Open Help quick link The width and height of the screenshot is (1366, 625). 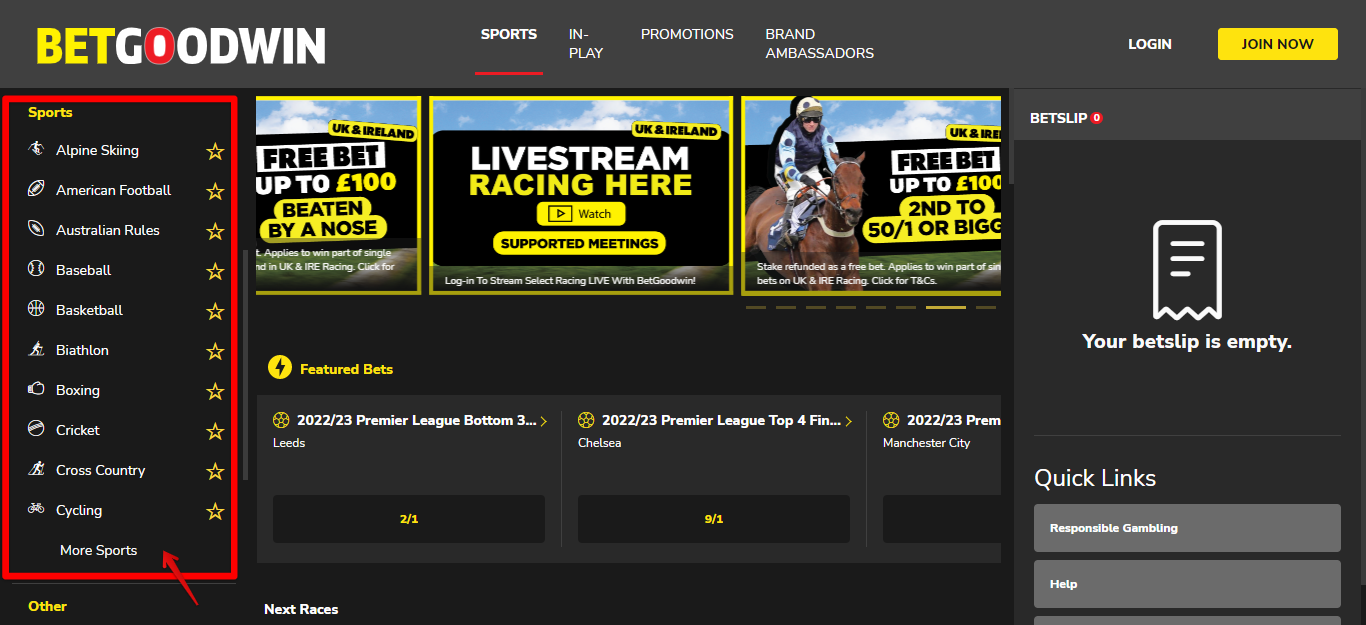[1187, 584]
